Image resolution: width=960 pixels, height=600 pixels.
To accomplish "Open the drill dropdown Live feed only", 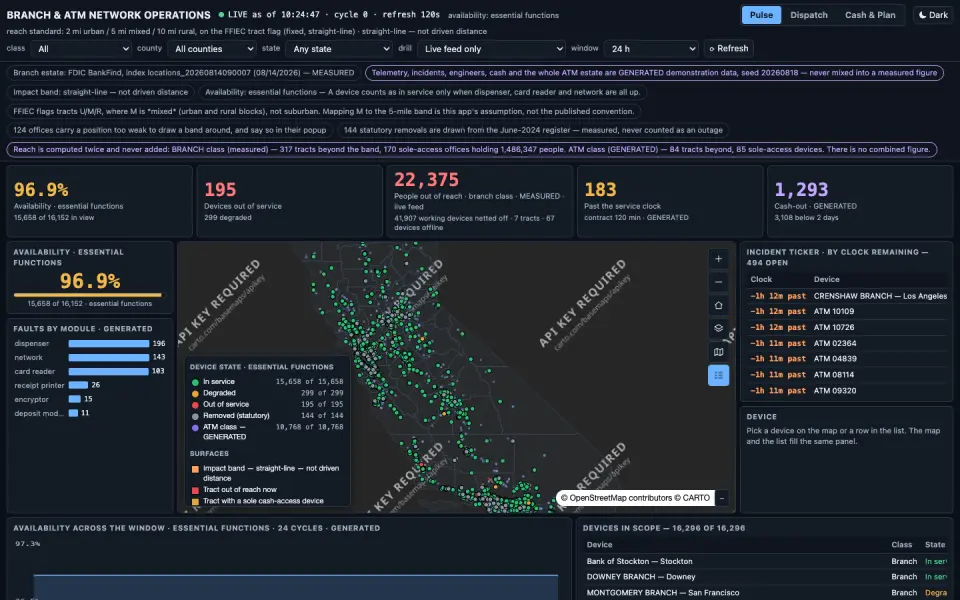I will tap(491, 48).
